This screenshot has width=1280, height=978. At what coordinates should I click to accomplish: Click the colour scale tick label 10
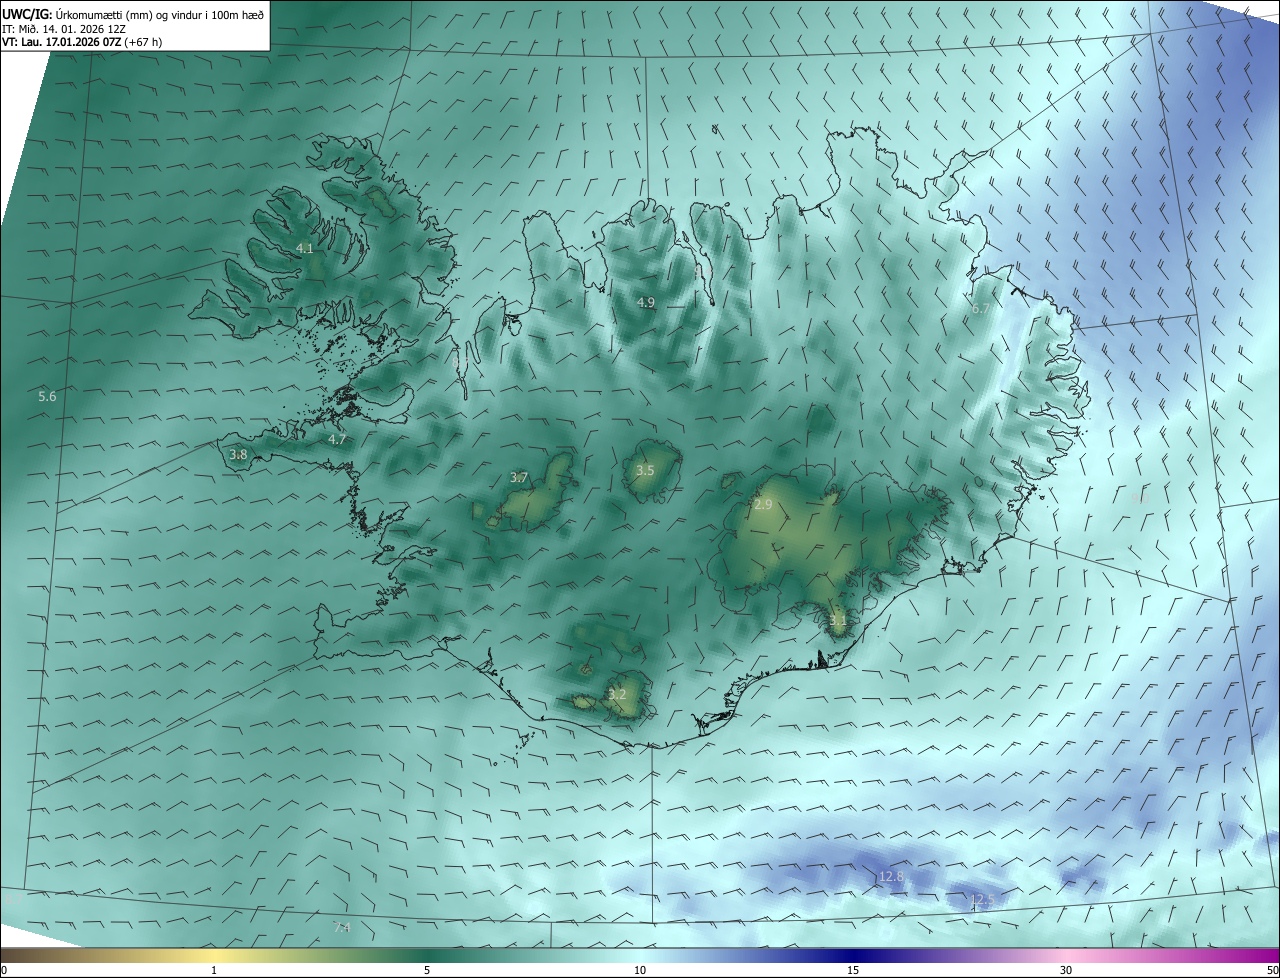(x=640, y=970)
